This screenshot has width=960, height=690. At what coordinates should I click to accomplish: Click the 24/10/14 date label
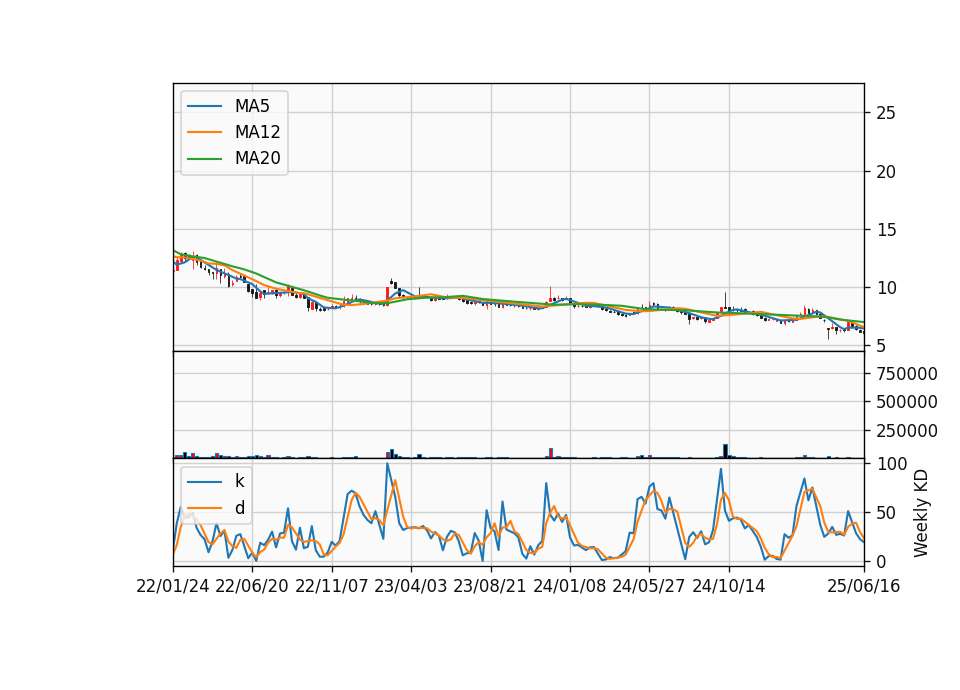coord(729,586)
